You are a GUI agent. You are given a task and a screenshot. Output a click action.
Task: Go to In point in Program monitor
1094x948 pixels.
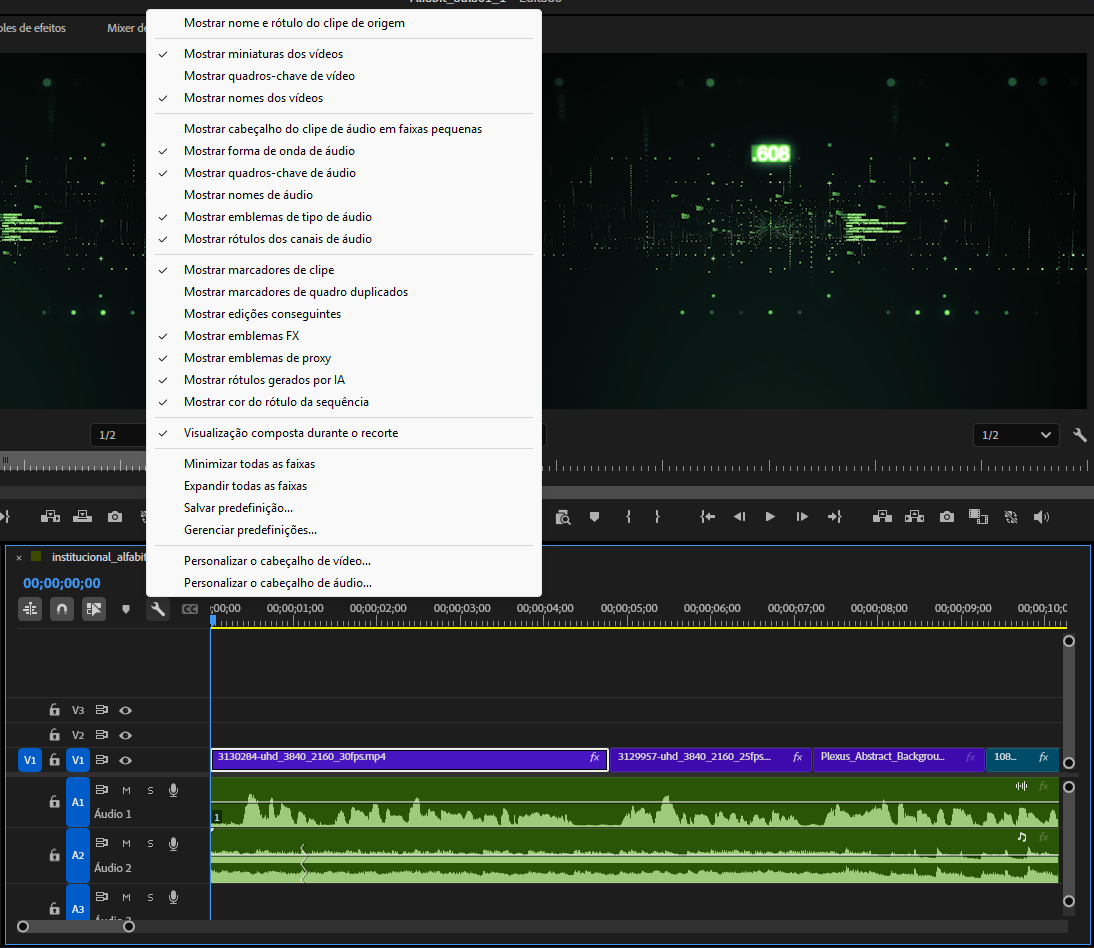[707, 517]
